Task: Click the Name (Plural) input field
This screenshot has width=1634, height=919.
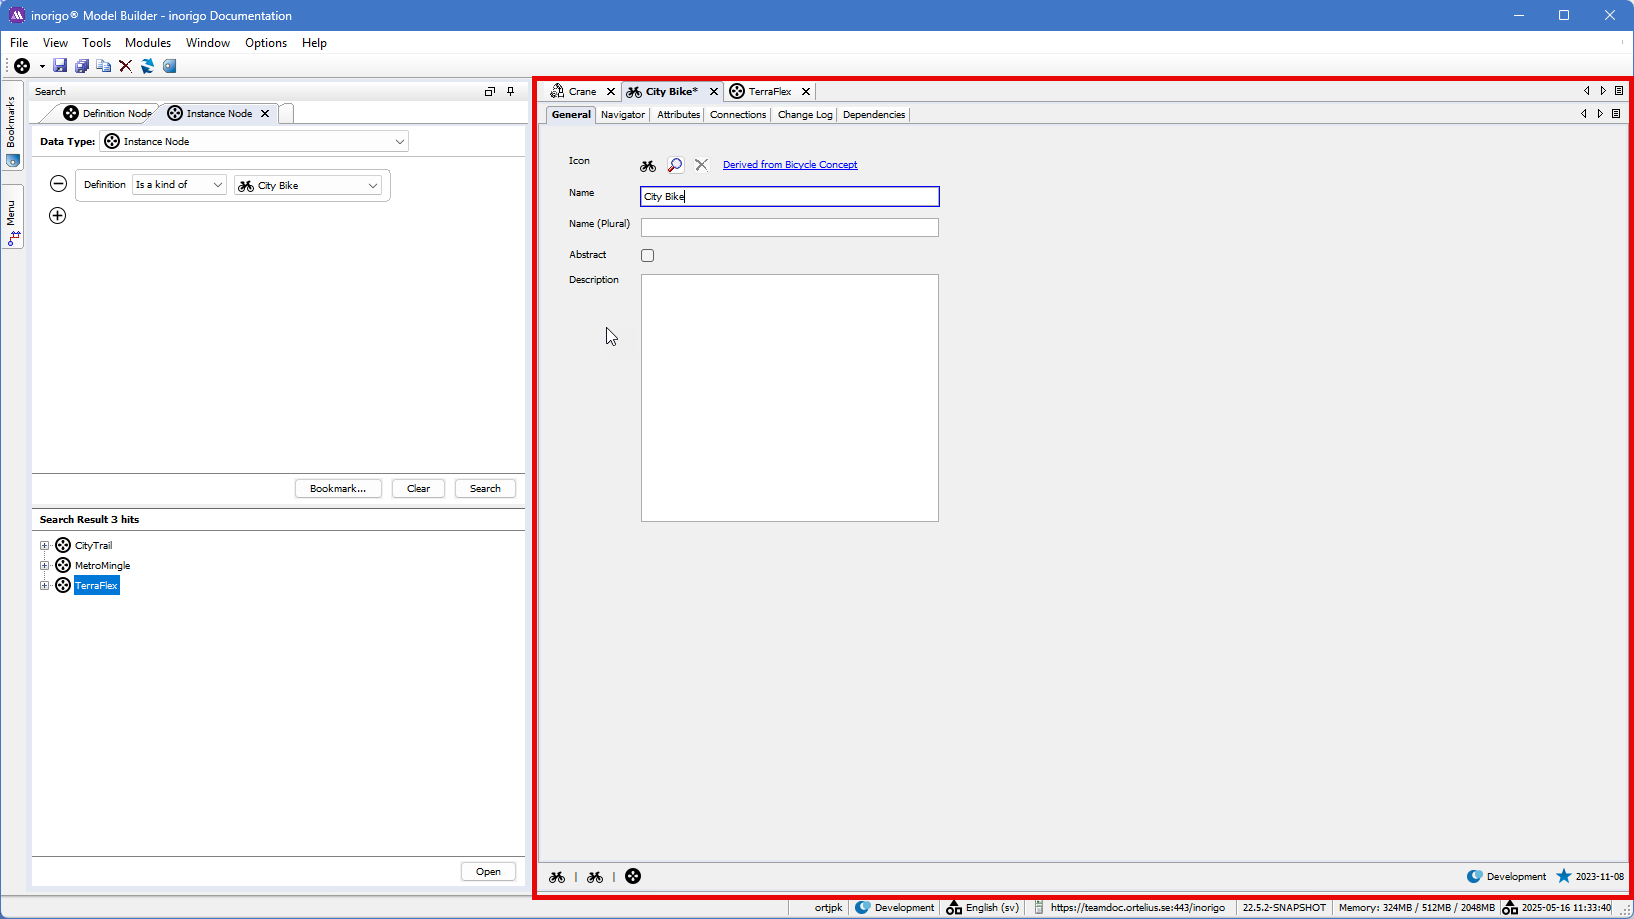Action: click(x=789, y=228)
